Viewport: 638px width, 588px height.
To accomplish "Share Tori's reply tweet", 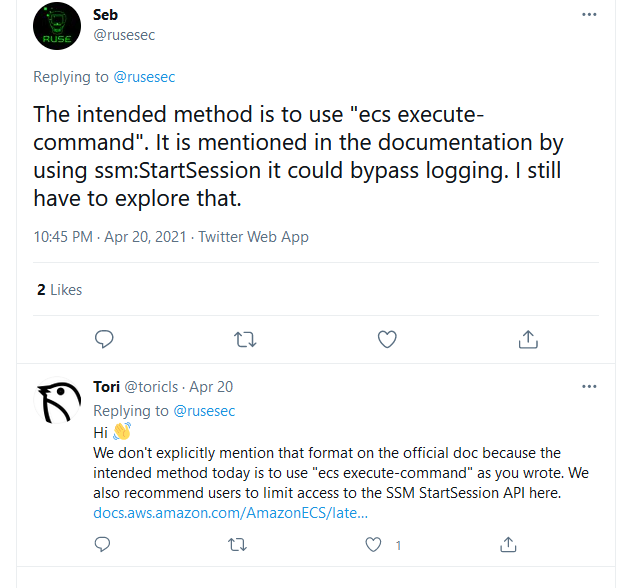I will 508,545.
